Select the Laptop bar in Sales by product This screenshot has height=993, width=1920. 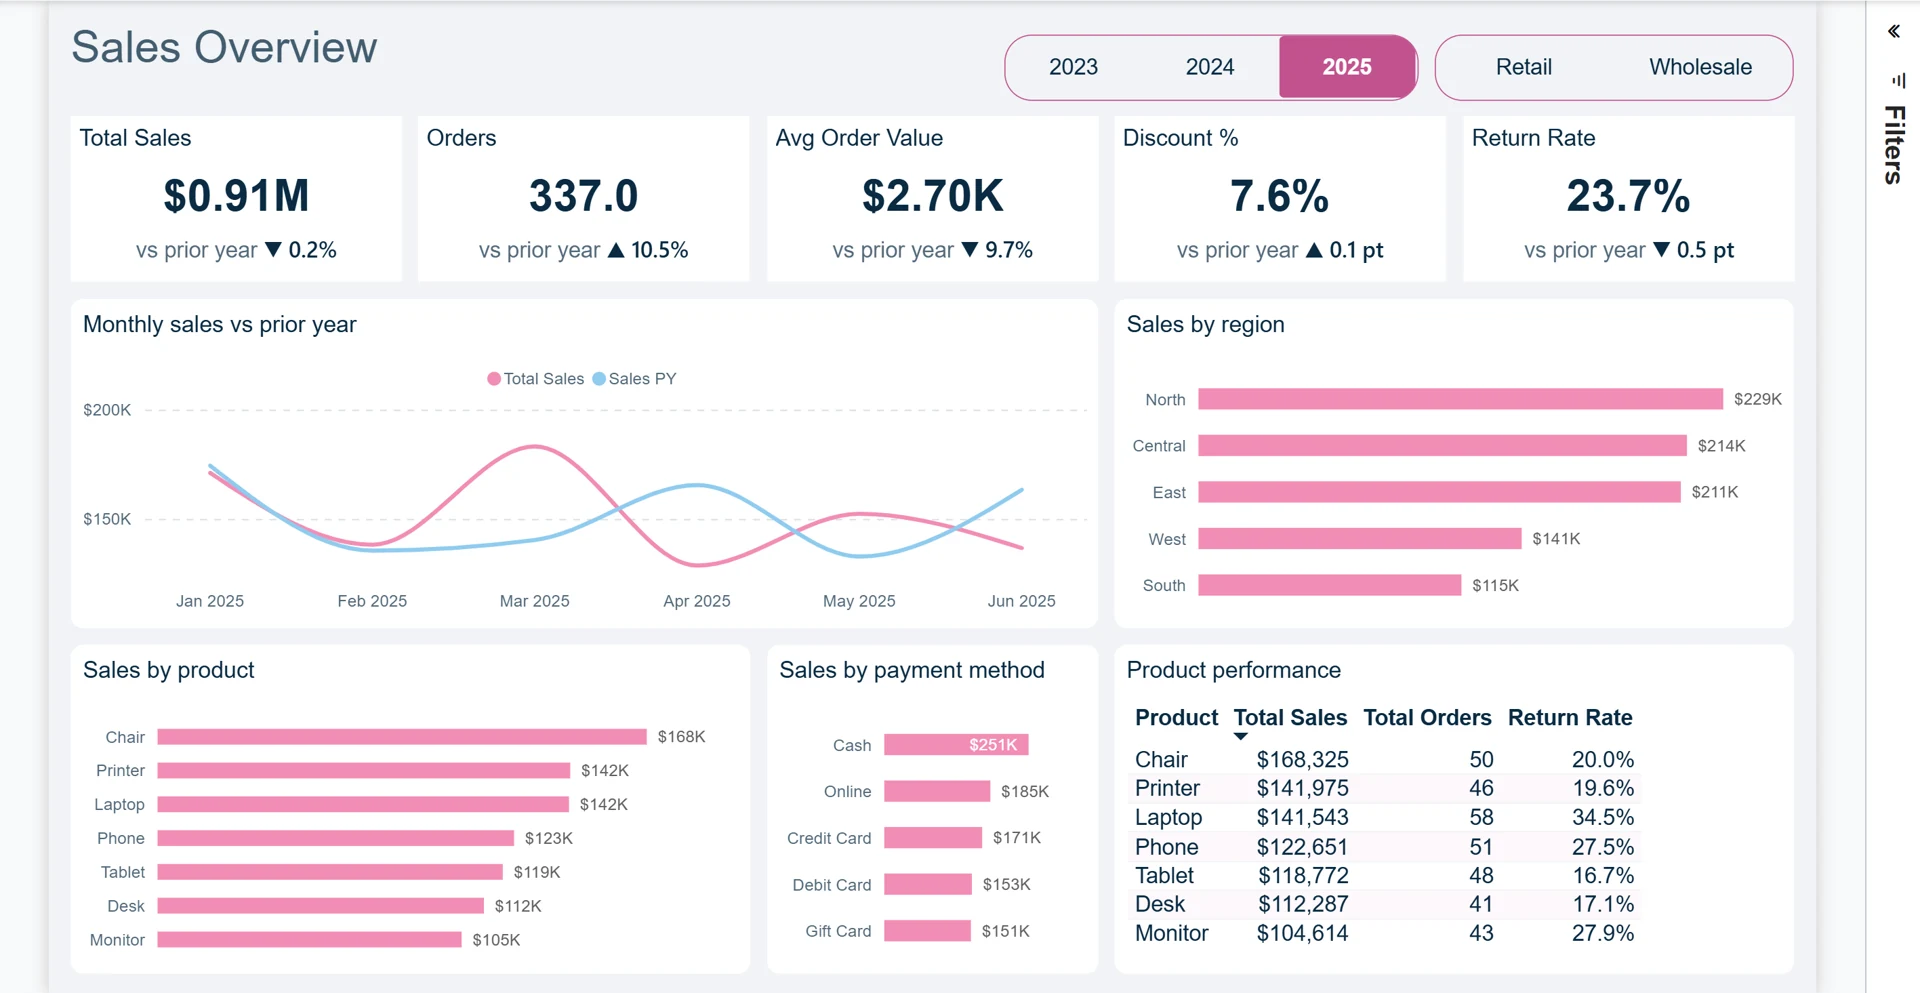tap(363, 805)
